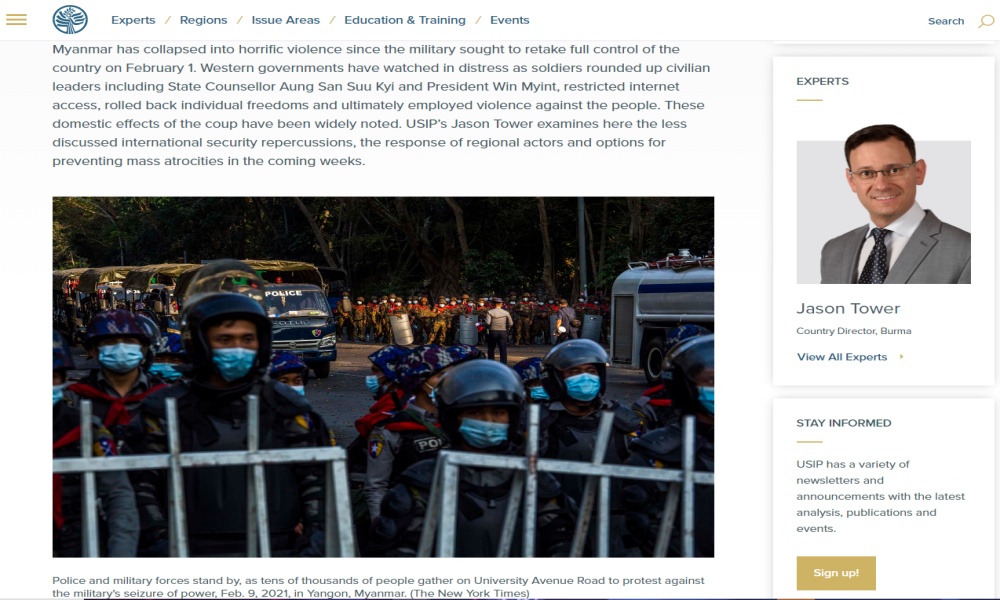Open the Regions menu item
Image resolution: width=1000 pixels, height=600 pixels.
coord(203,20)
